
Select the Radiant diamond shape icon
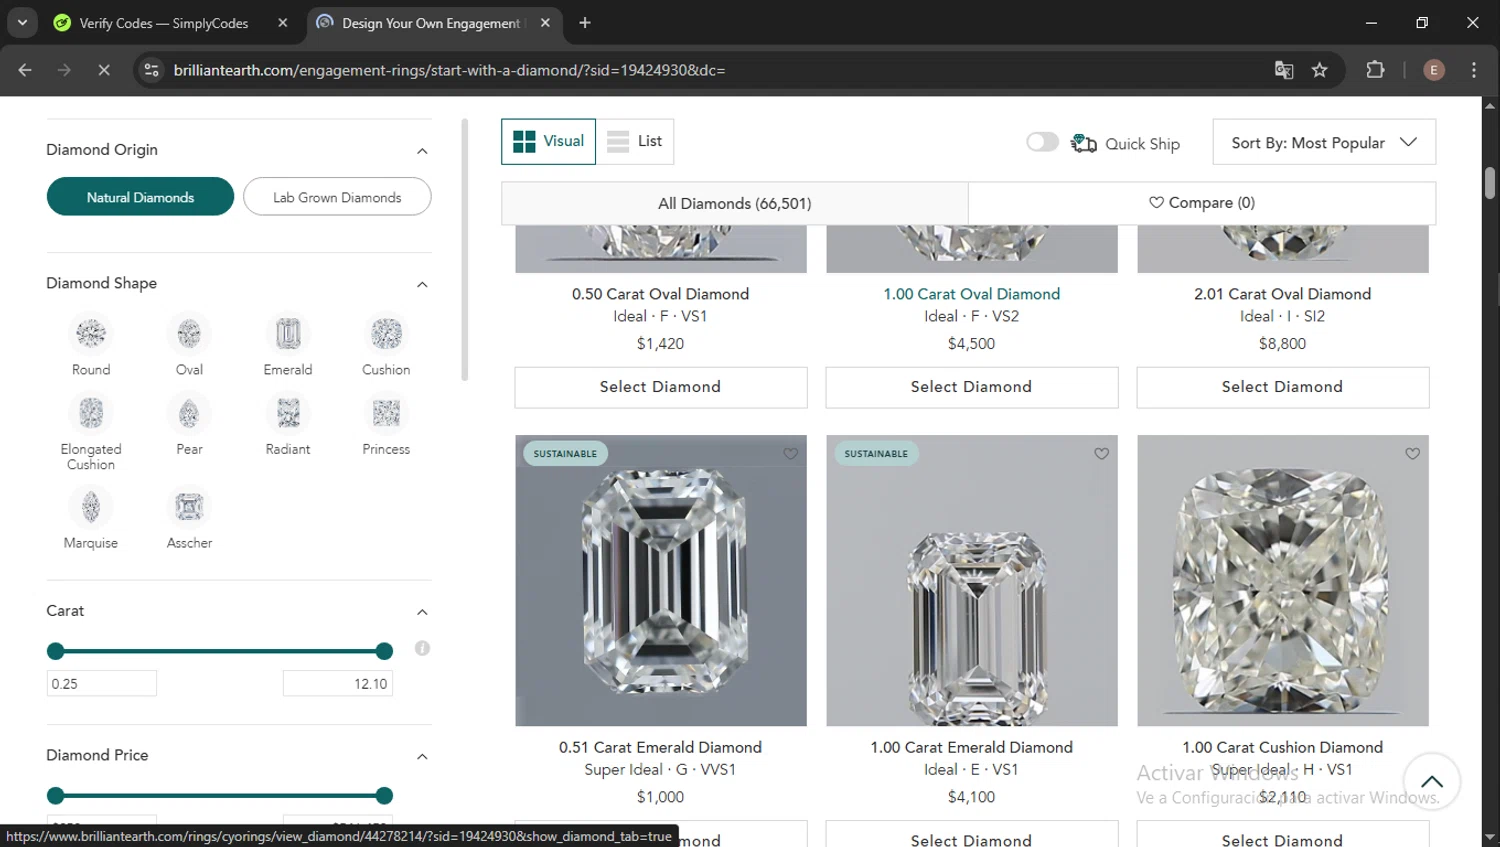point(288,413)
